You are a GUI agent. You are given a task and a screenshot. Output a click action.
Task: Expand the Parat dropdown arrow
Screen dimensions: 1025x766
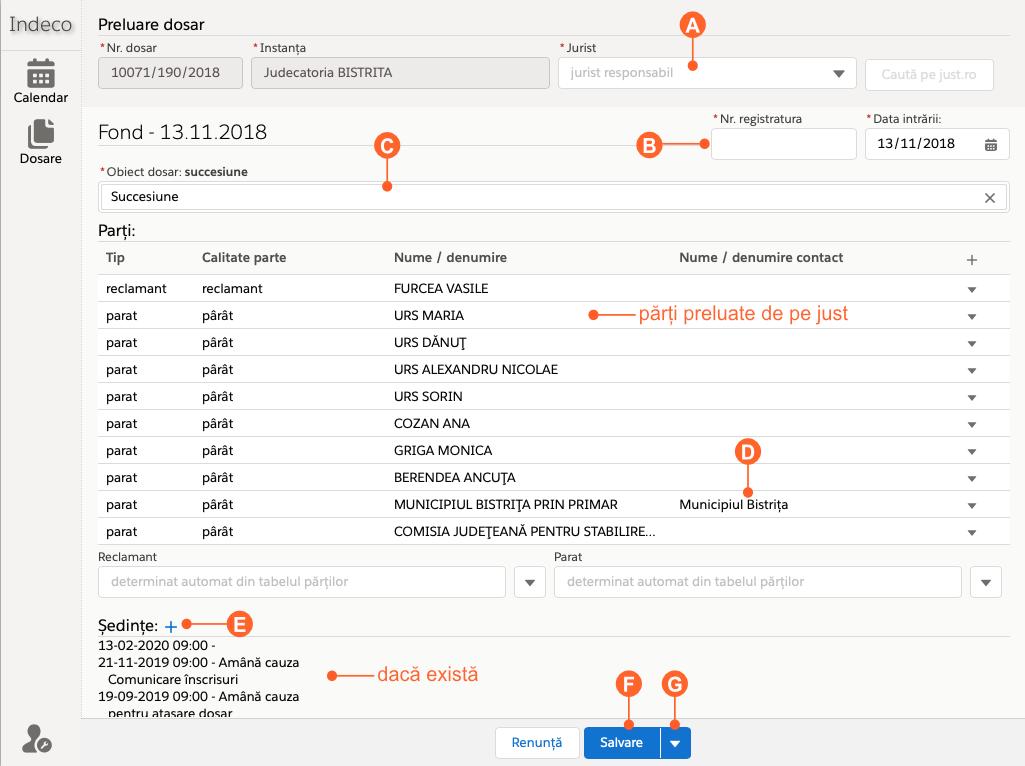[x=985, y=582]
